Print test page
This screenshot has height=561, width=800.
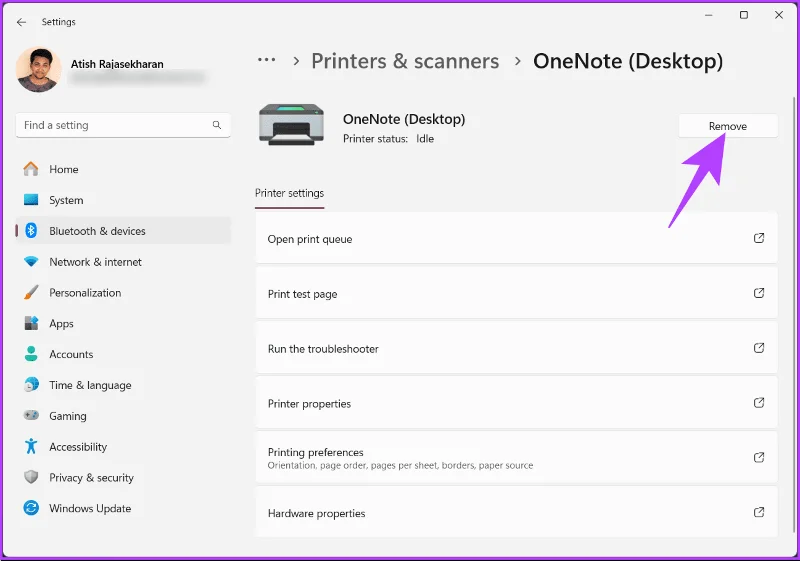[516, 294]
